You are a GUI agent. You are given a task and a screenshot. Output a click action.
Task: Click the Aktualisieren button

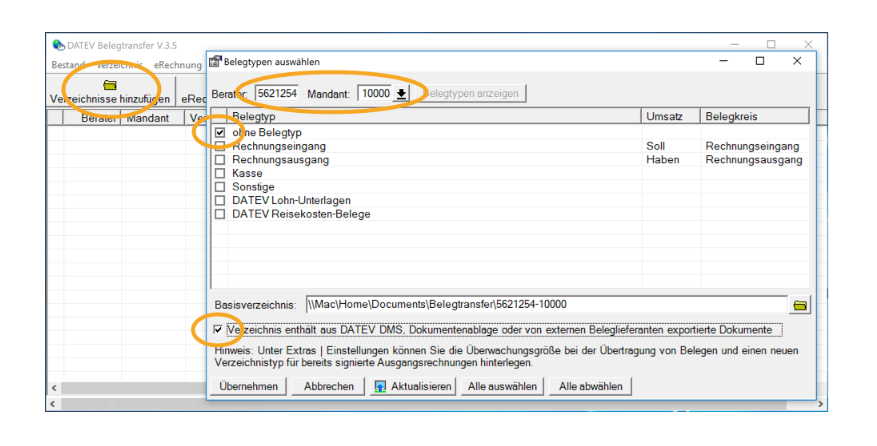[x=413, y=386]
